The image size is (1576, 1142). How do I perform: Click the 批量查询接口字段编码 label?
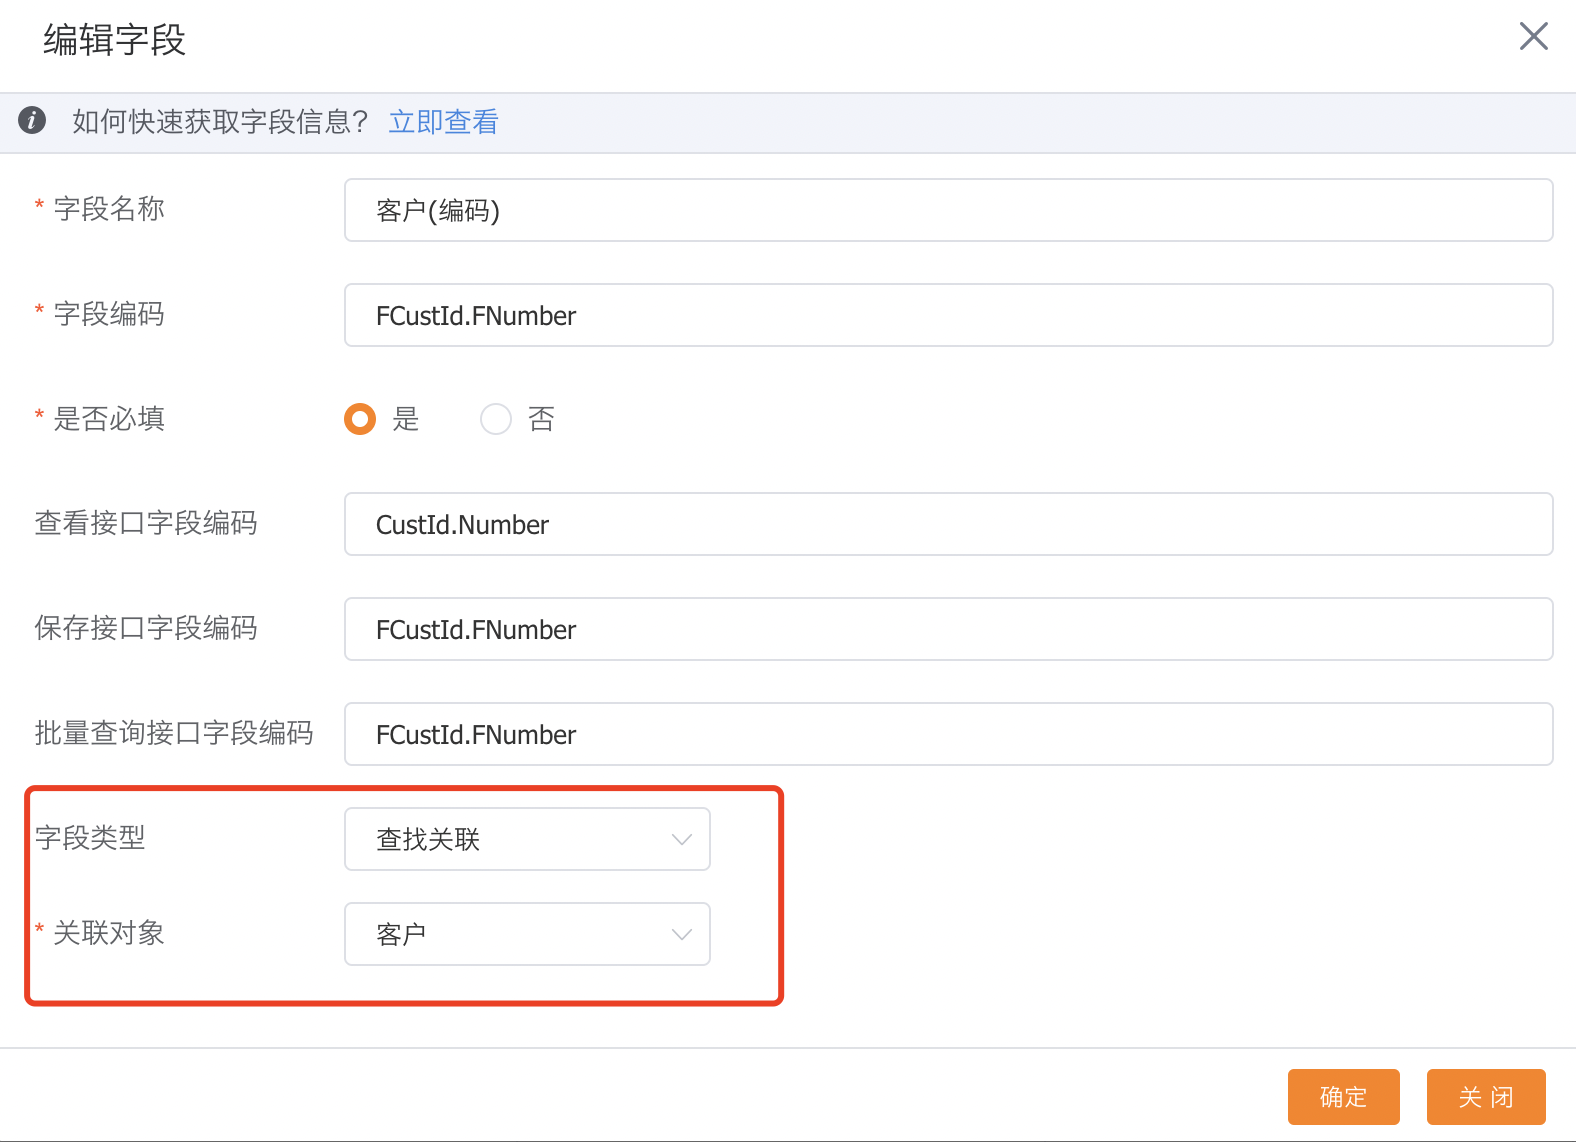[174, 733]
